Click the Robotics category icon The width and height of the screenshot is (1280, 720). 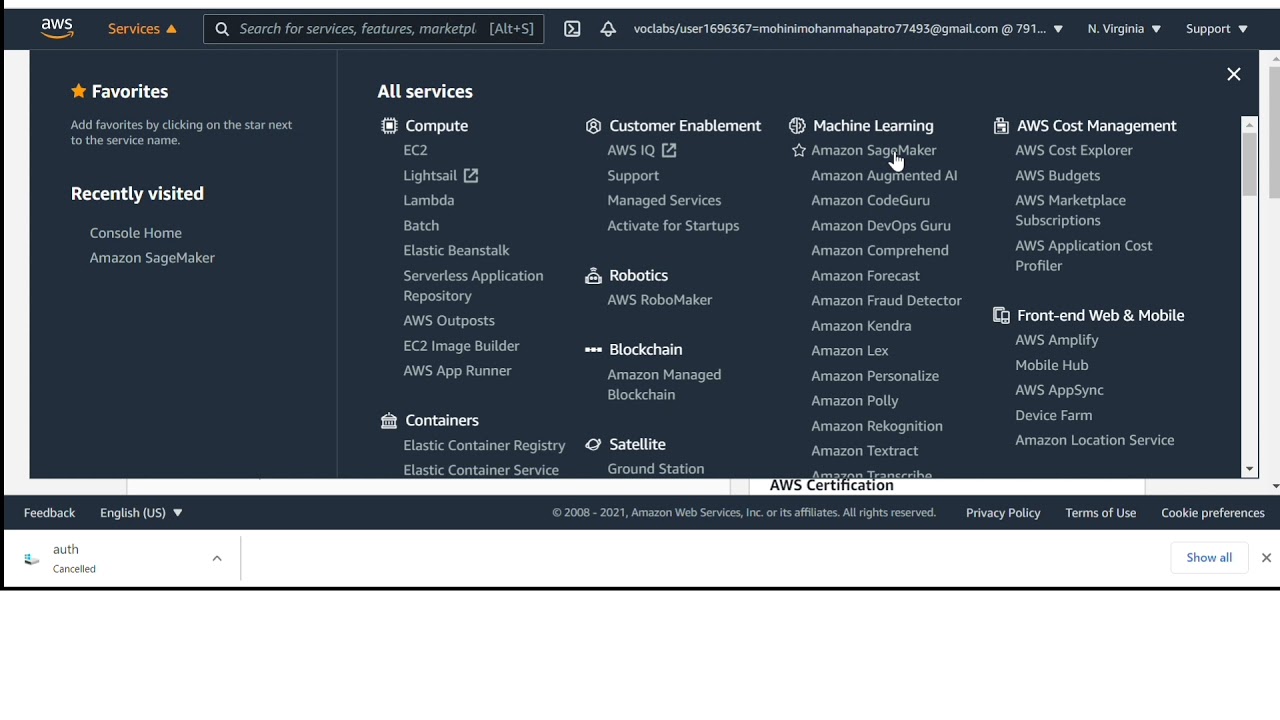pos(593,276)
